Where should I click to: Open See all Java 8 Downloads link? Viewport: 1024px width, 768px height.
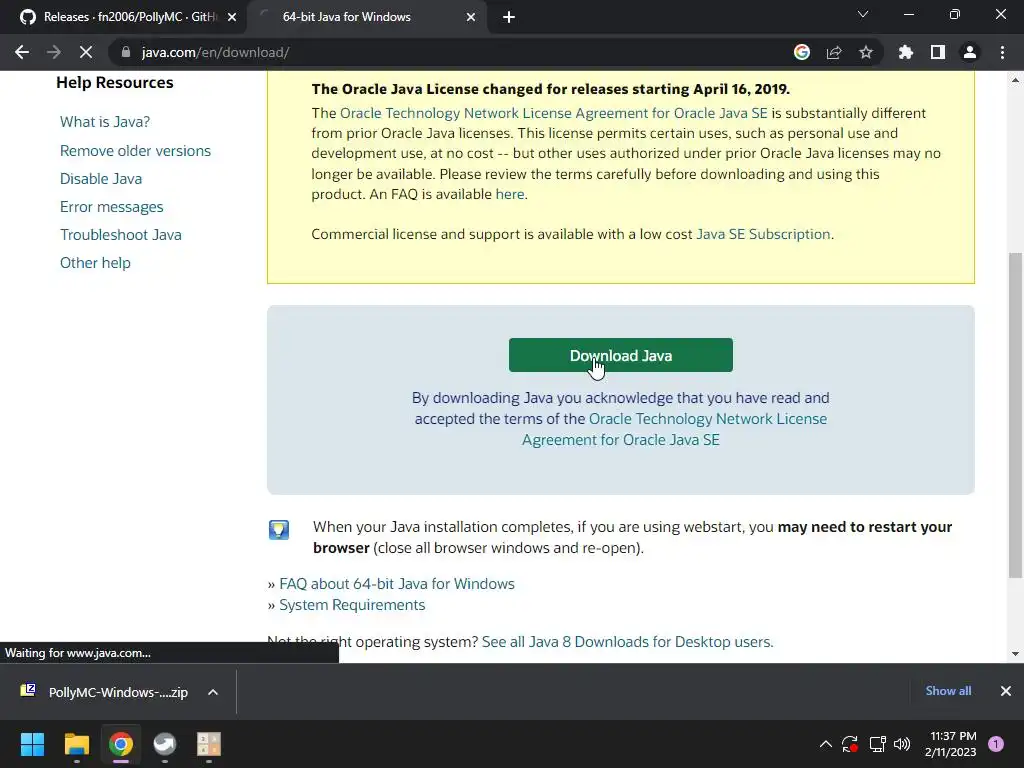tap(627, 641)
